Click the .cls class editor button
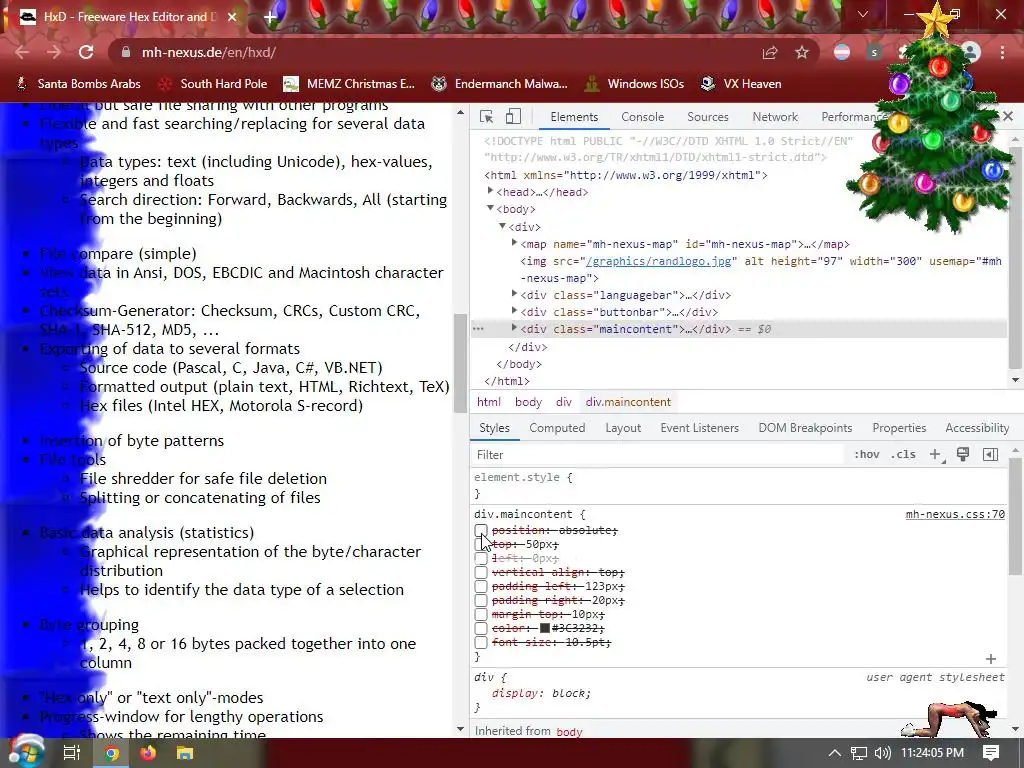Image resolution: width=1024 pixels, height=768 pixels. point(903,455)
